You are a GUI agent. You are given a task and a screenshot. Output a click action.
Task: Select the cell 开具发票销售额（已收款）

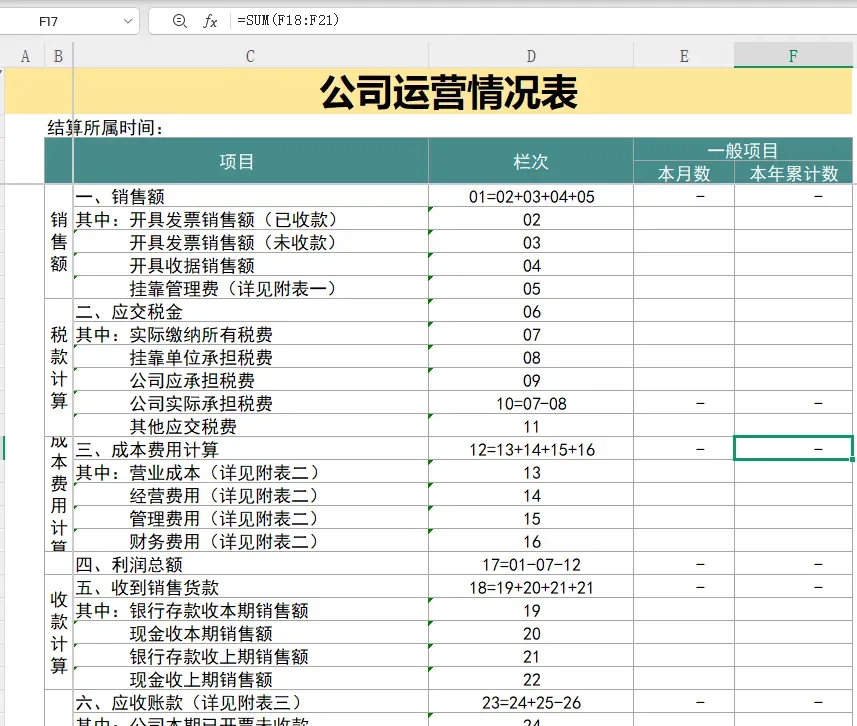coord(251,219)
